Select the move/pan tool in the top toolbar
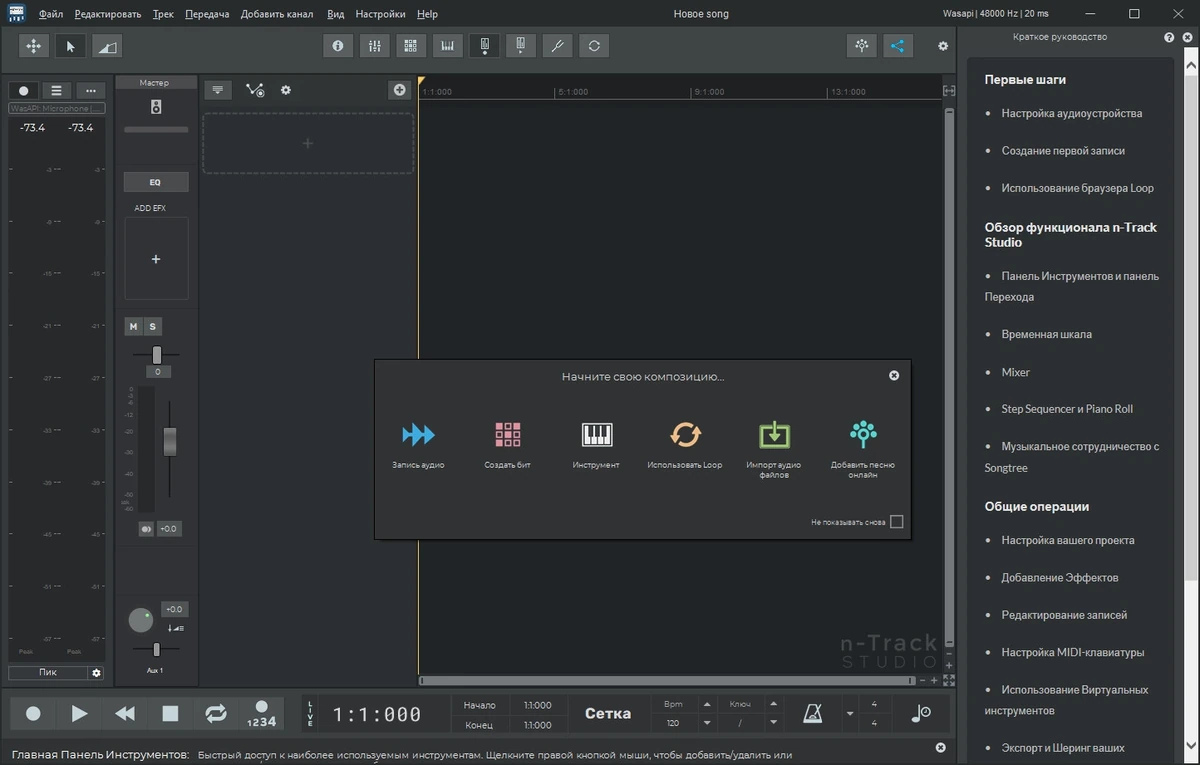 [33, 46]
